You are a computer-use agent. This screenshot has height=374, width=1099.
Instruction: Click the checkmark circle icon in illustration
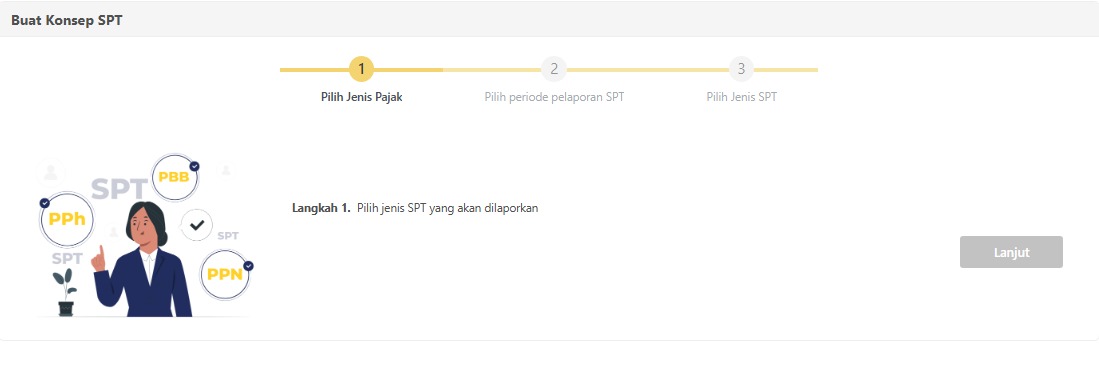[x=197, y=225]
